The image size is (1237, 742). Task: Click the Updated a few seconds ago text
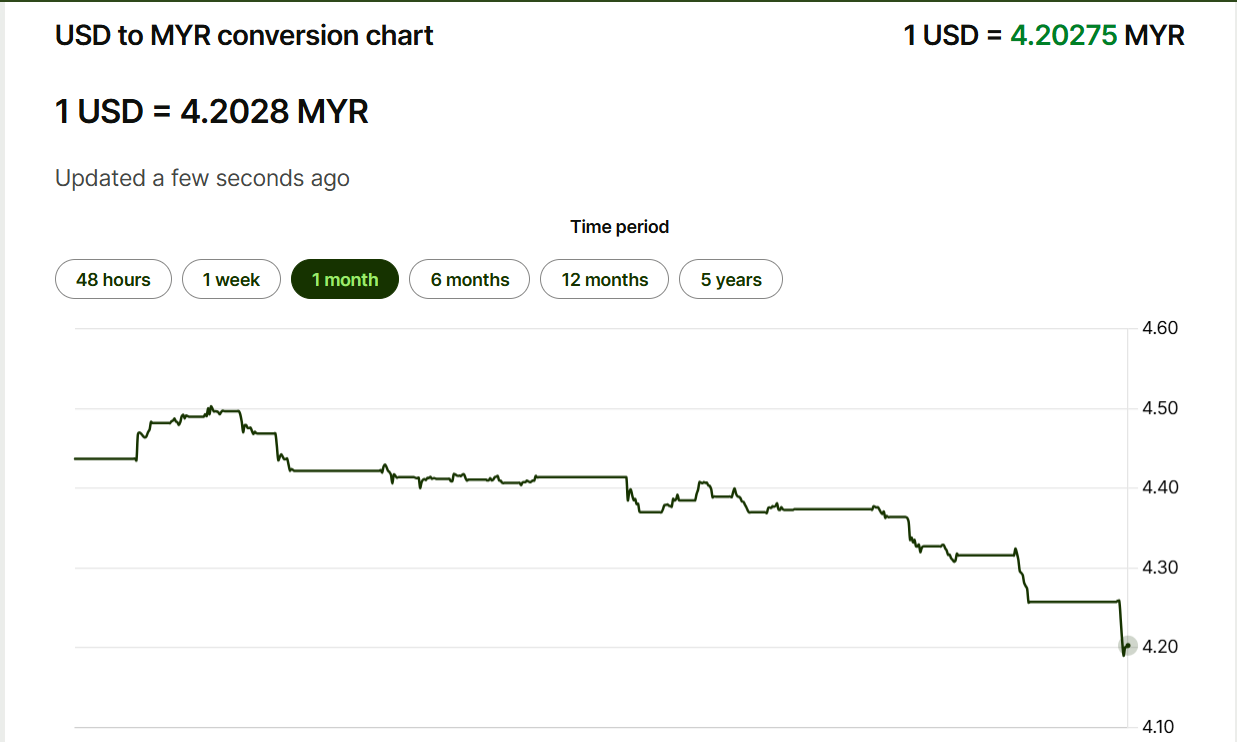pyautogui.click(x=202, y=179)
